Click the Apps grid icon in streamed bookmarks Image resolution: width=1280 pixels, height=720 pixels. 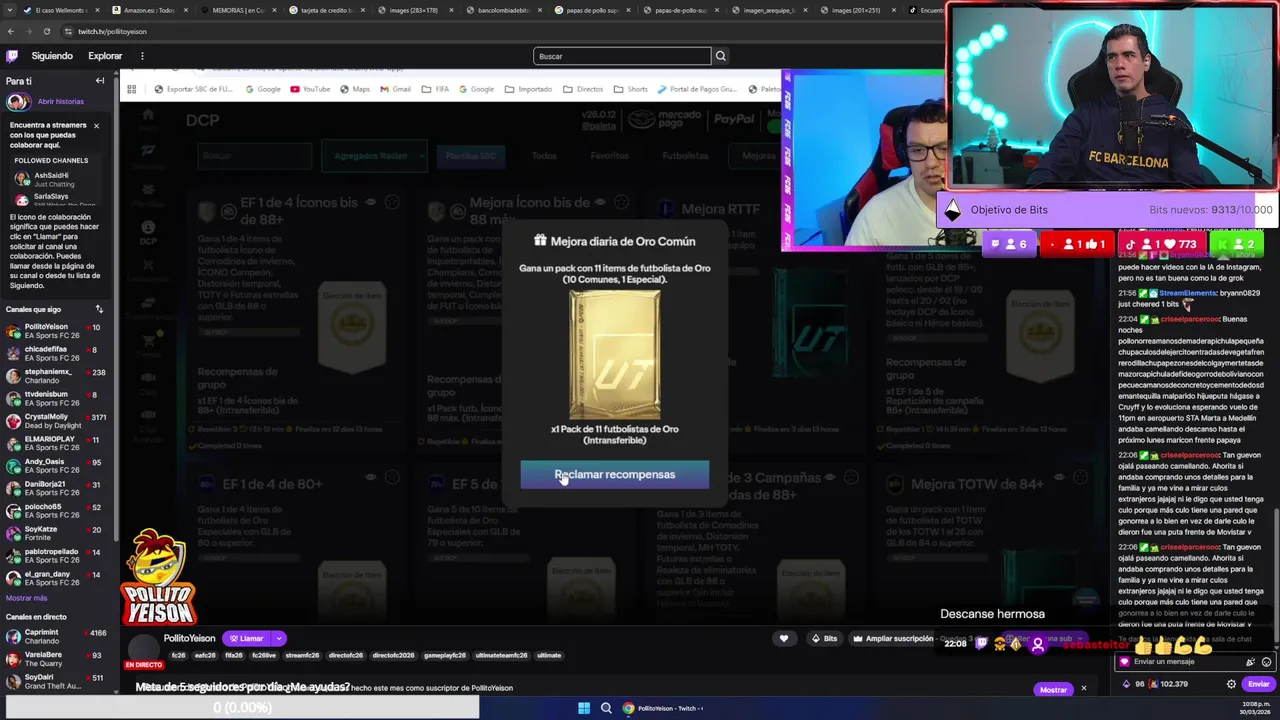[131, 89]
